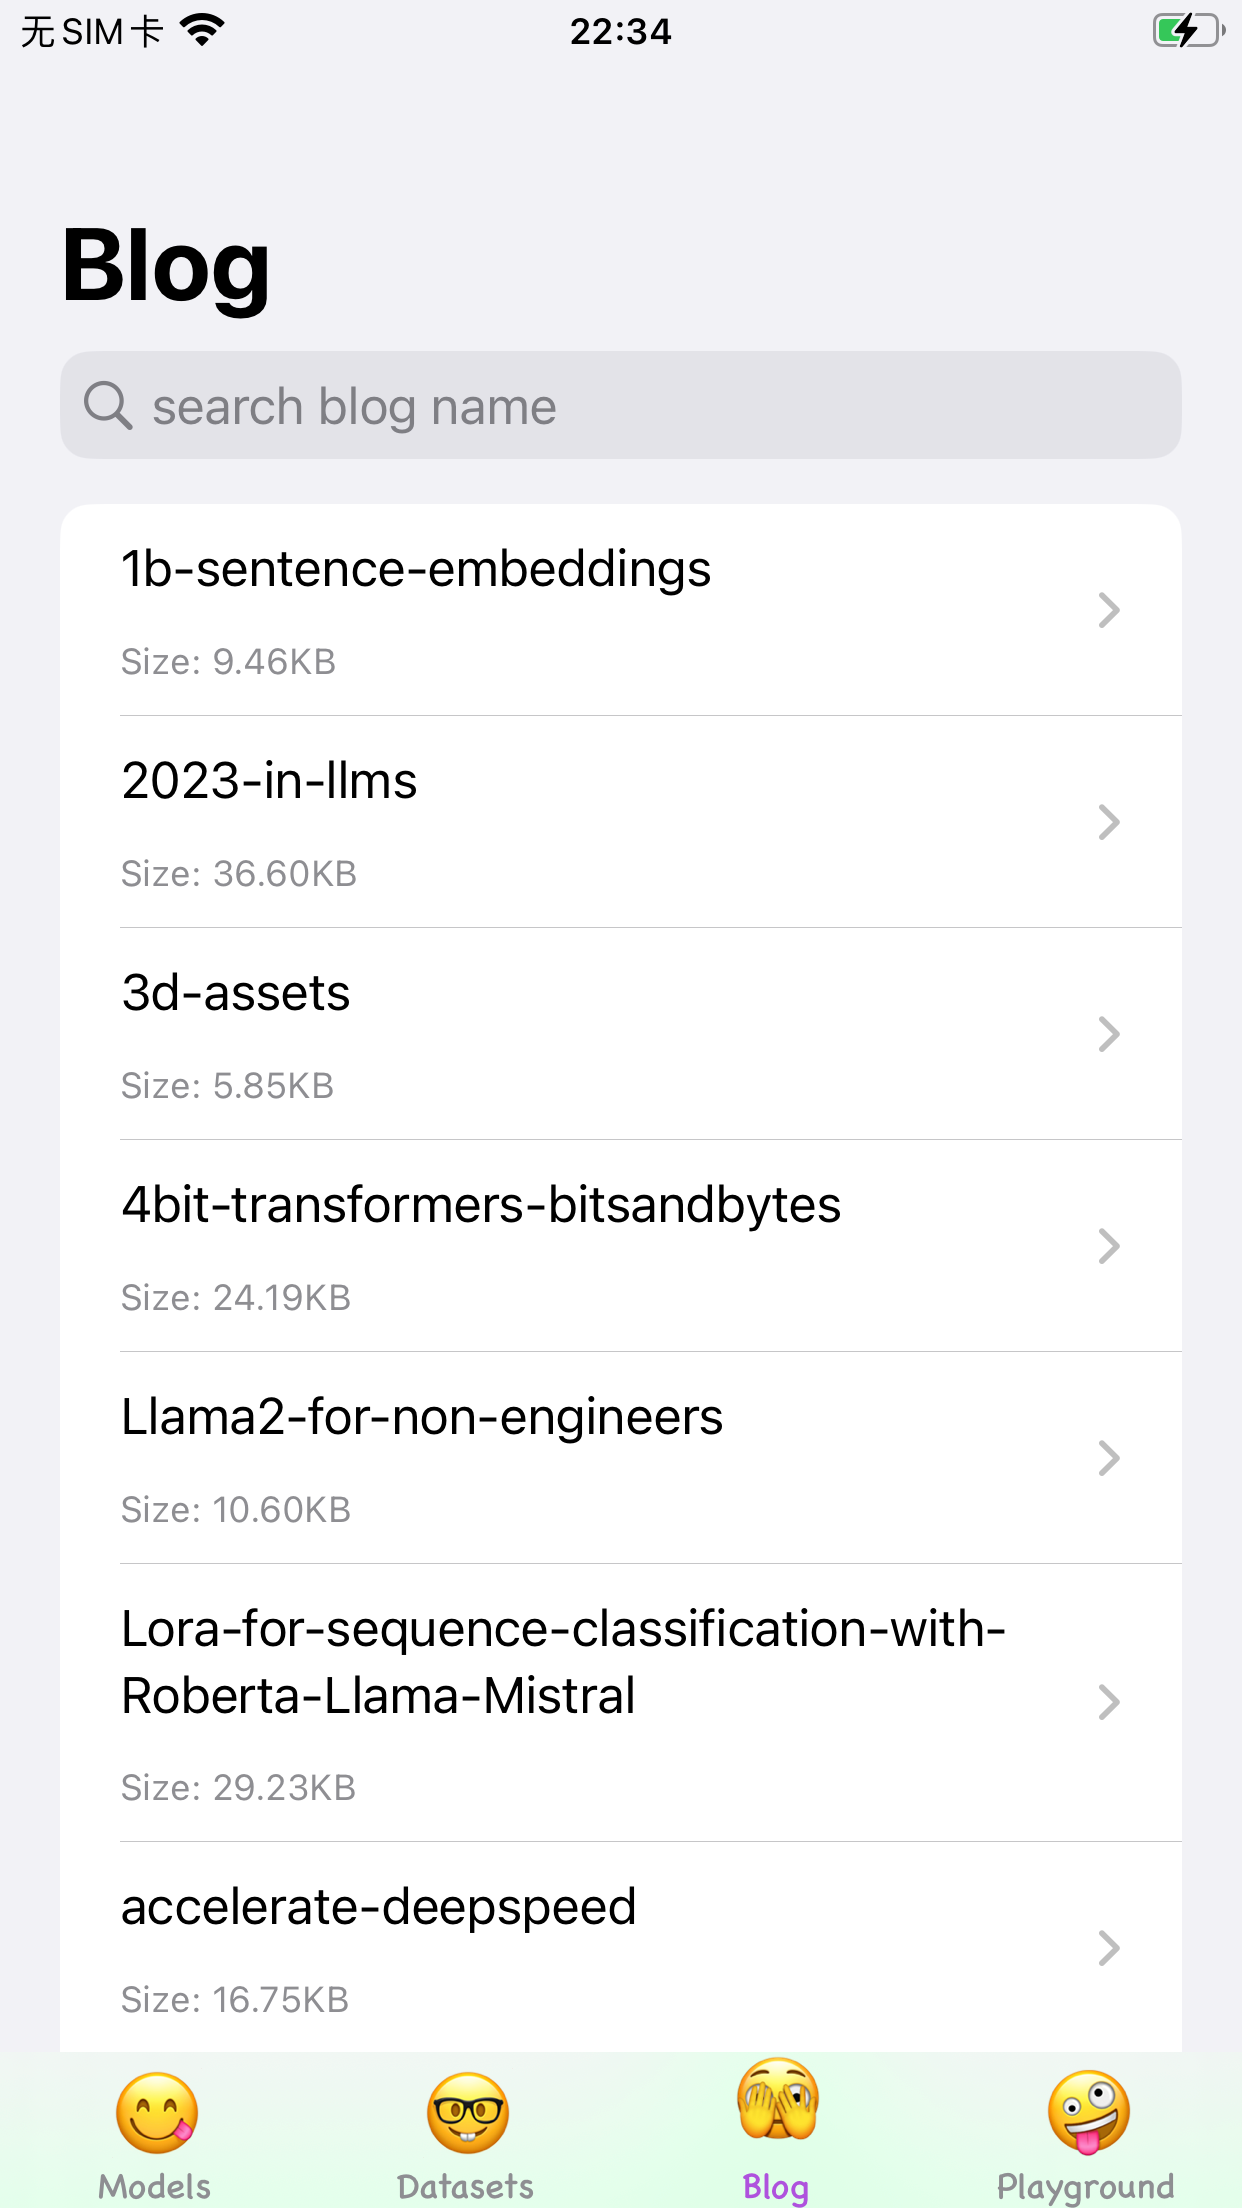Click the chevron next to 3d-assets
The image size is (1242, 2208).
(x=1108, y=1034)
